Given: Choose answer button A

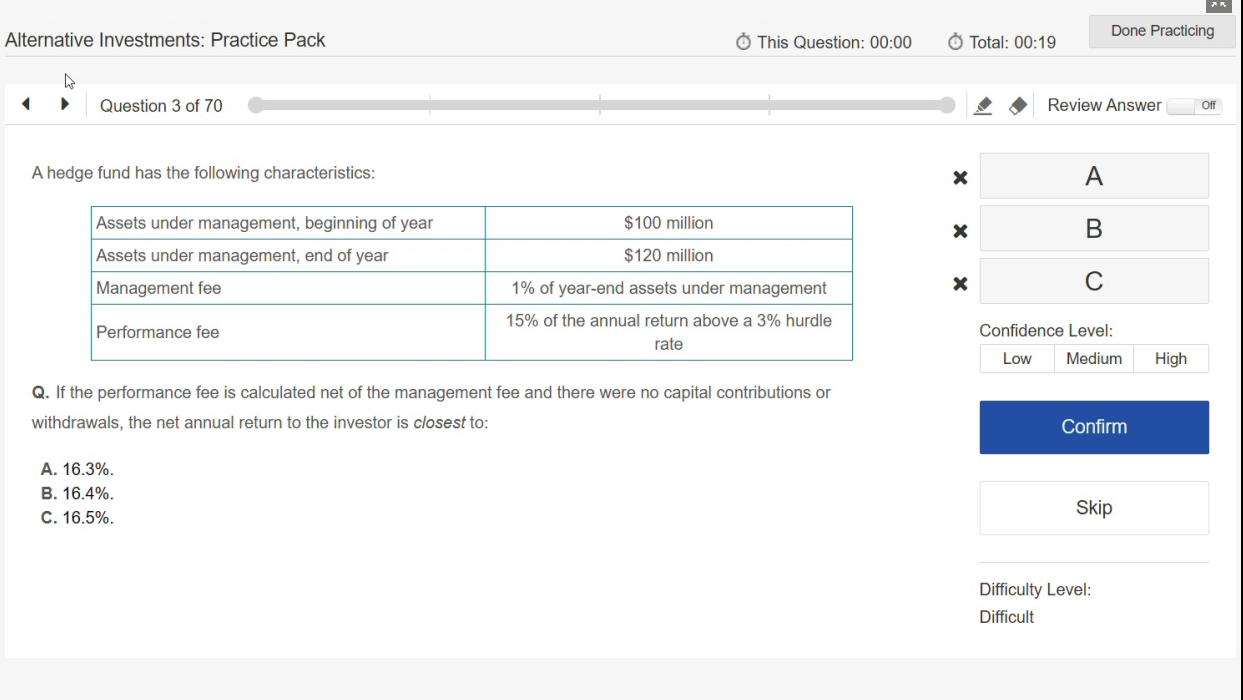Looking at the screenshot, I should (1093, 176).
